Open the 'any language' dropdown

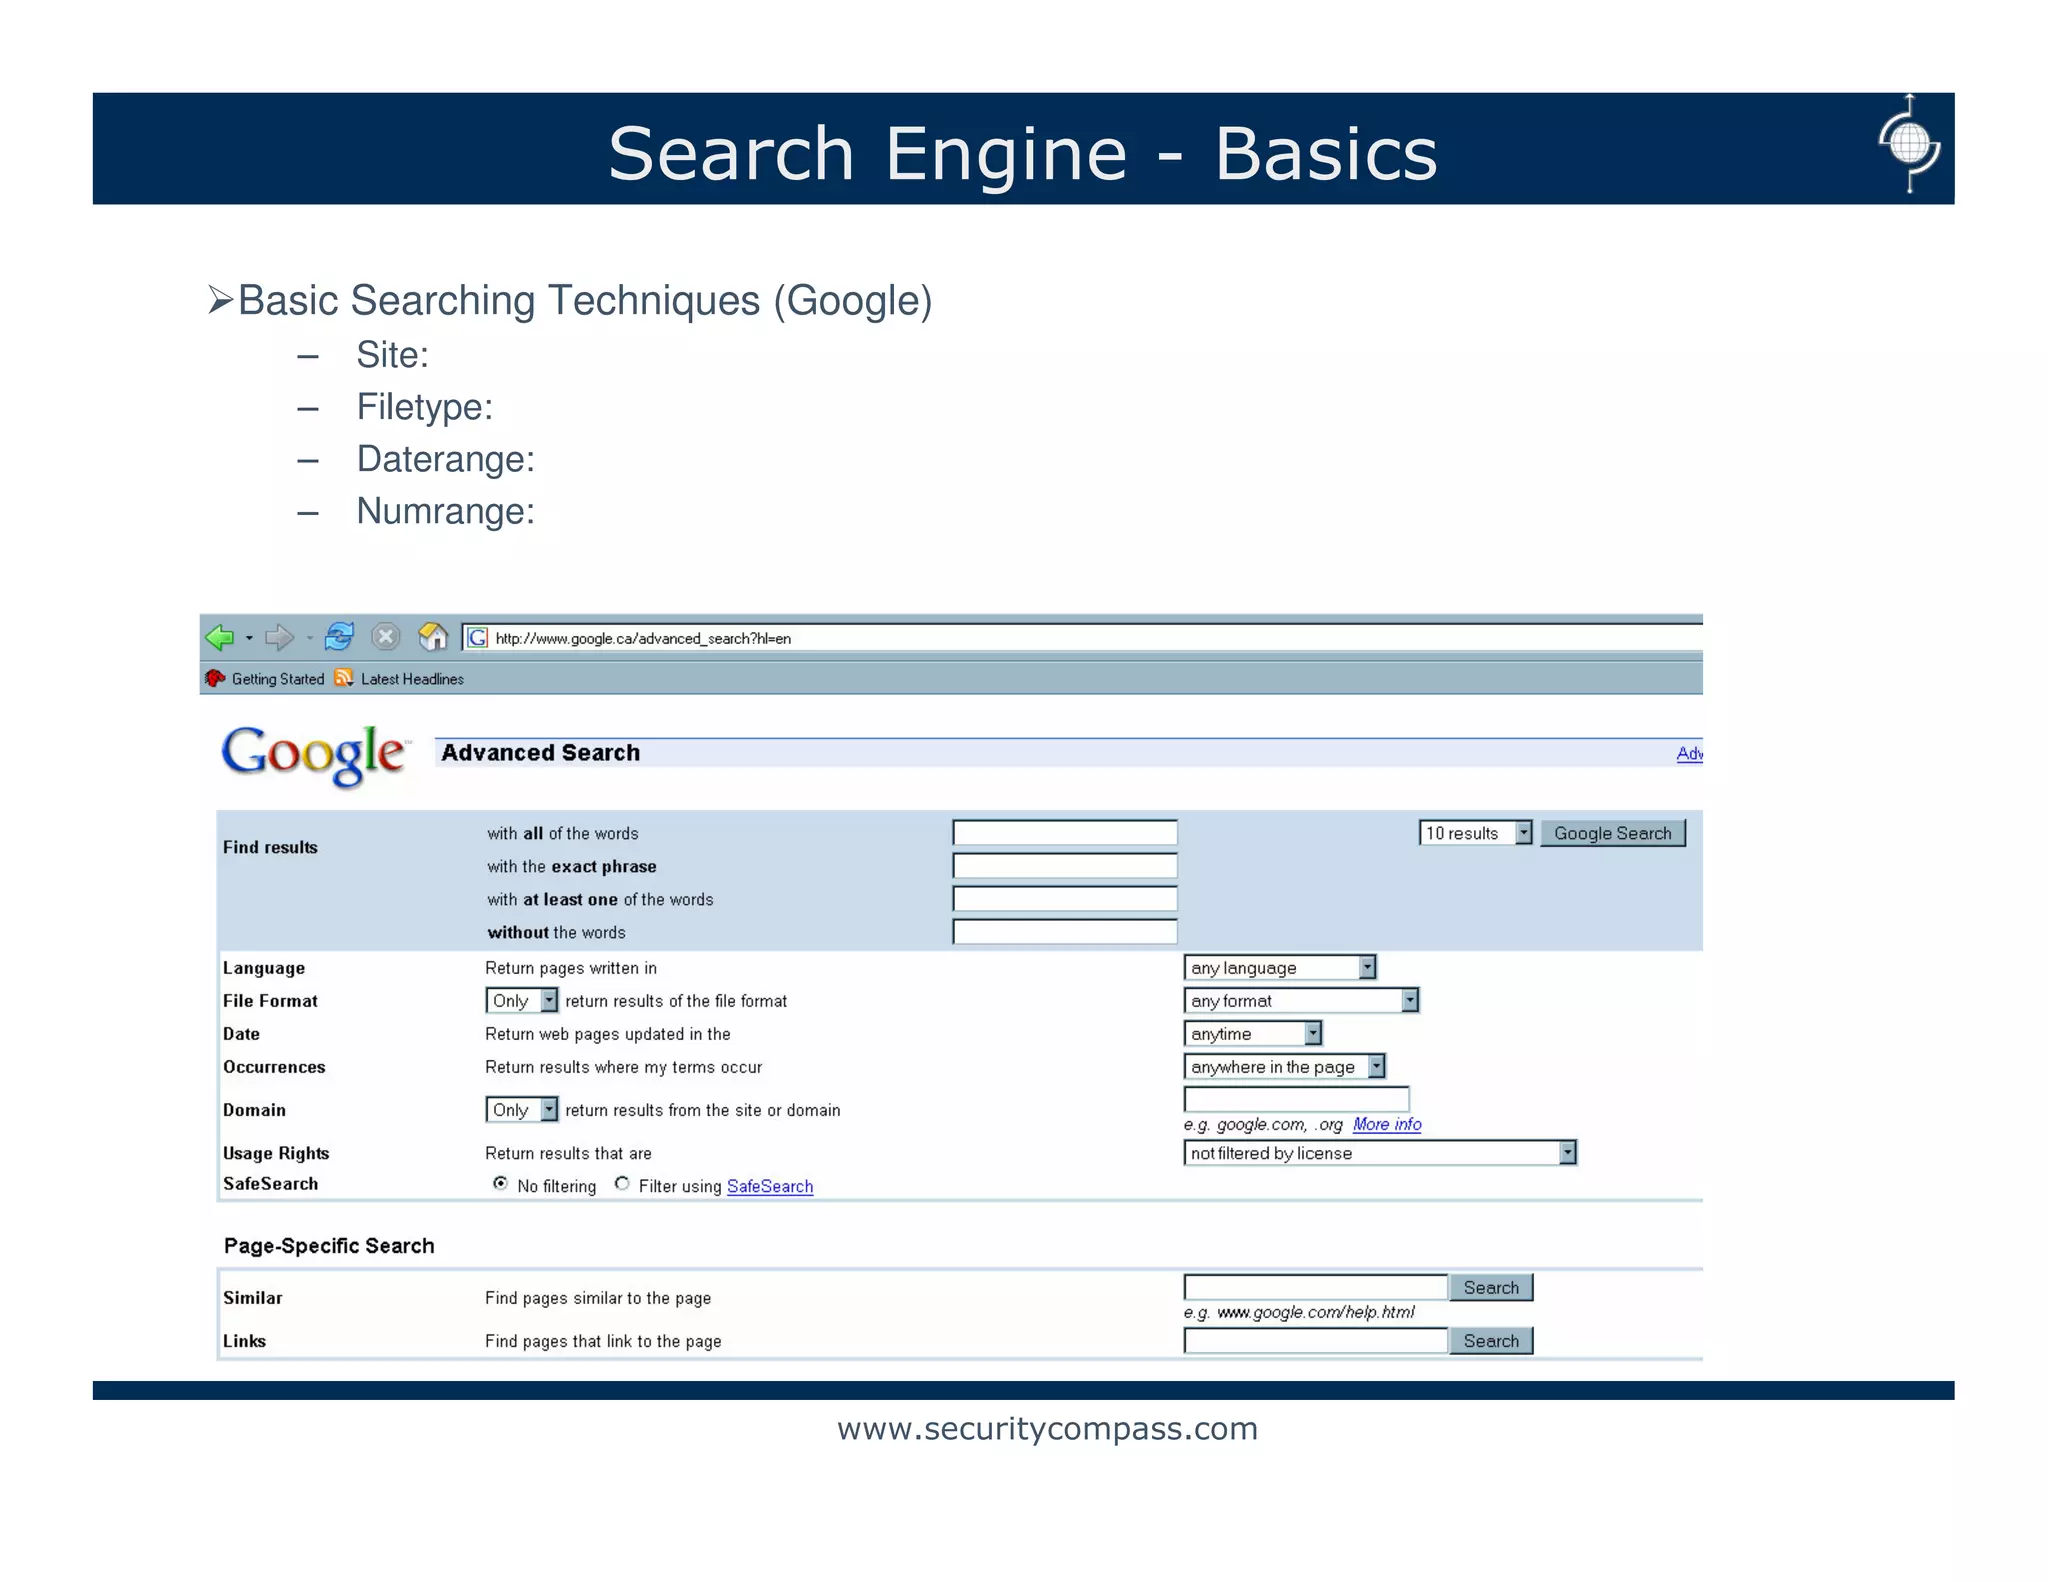coord(1281,968)
